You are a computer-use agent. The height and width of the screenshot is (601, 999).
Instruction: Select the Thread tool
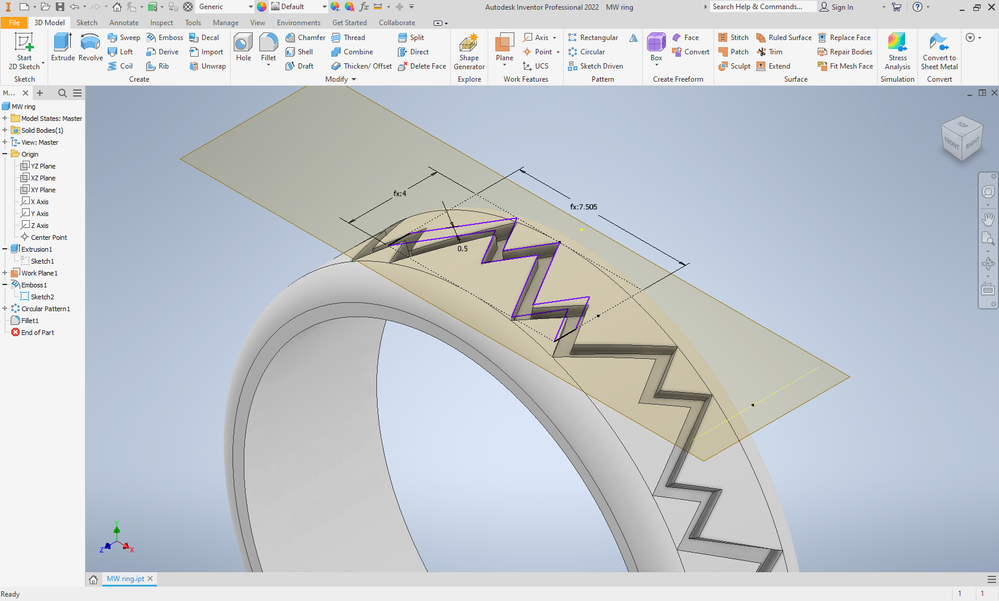click(348, 38)
